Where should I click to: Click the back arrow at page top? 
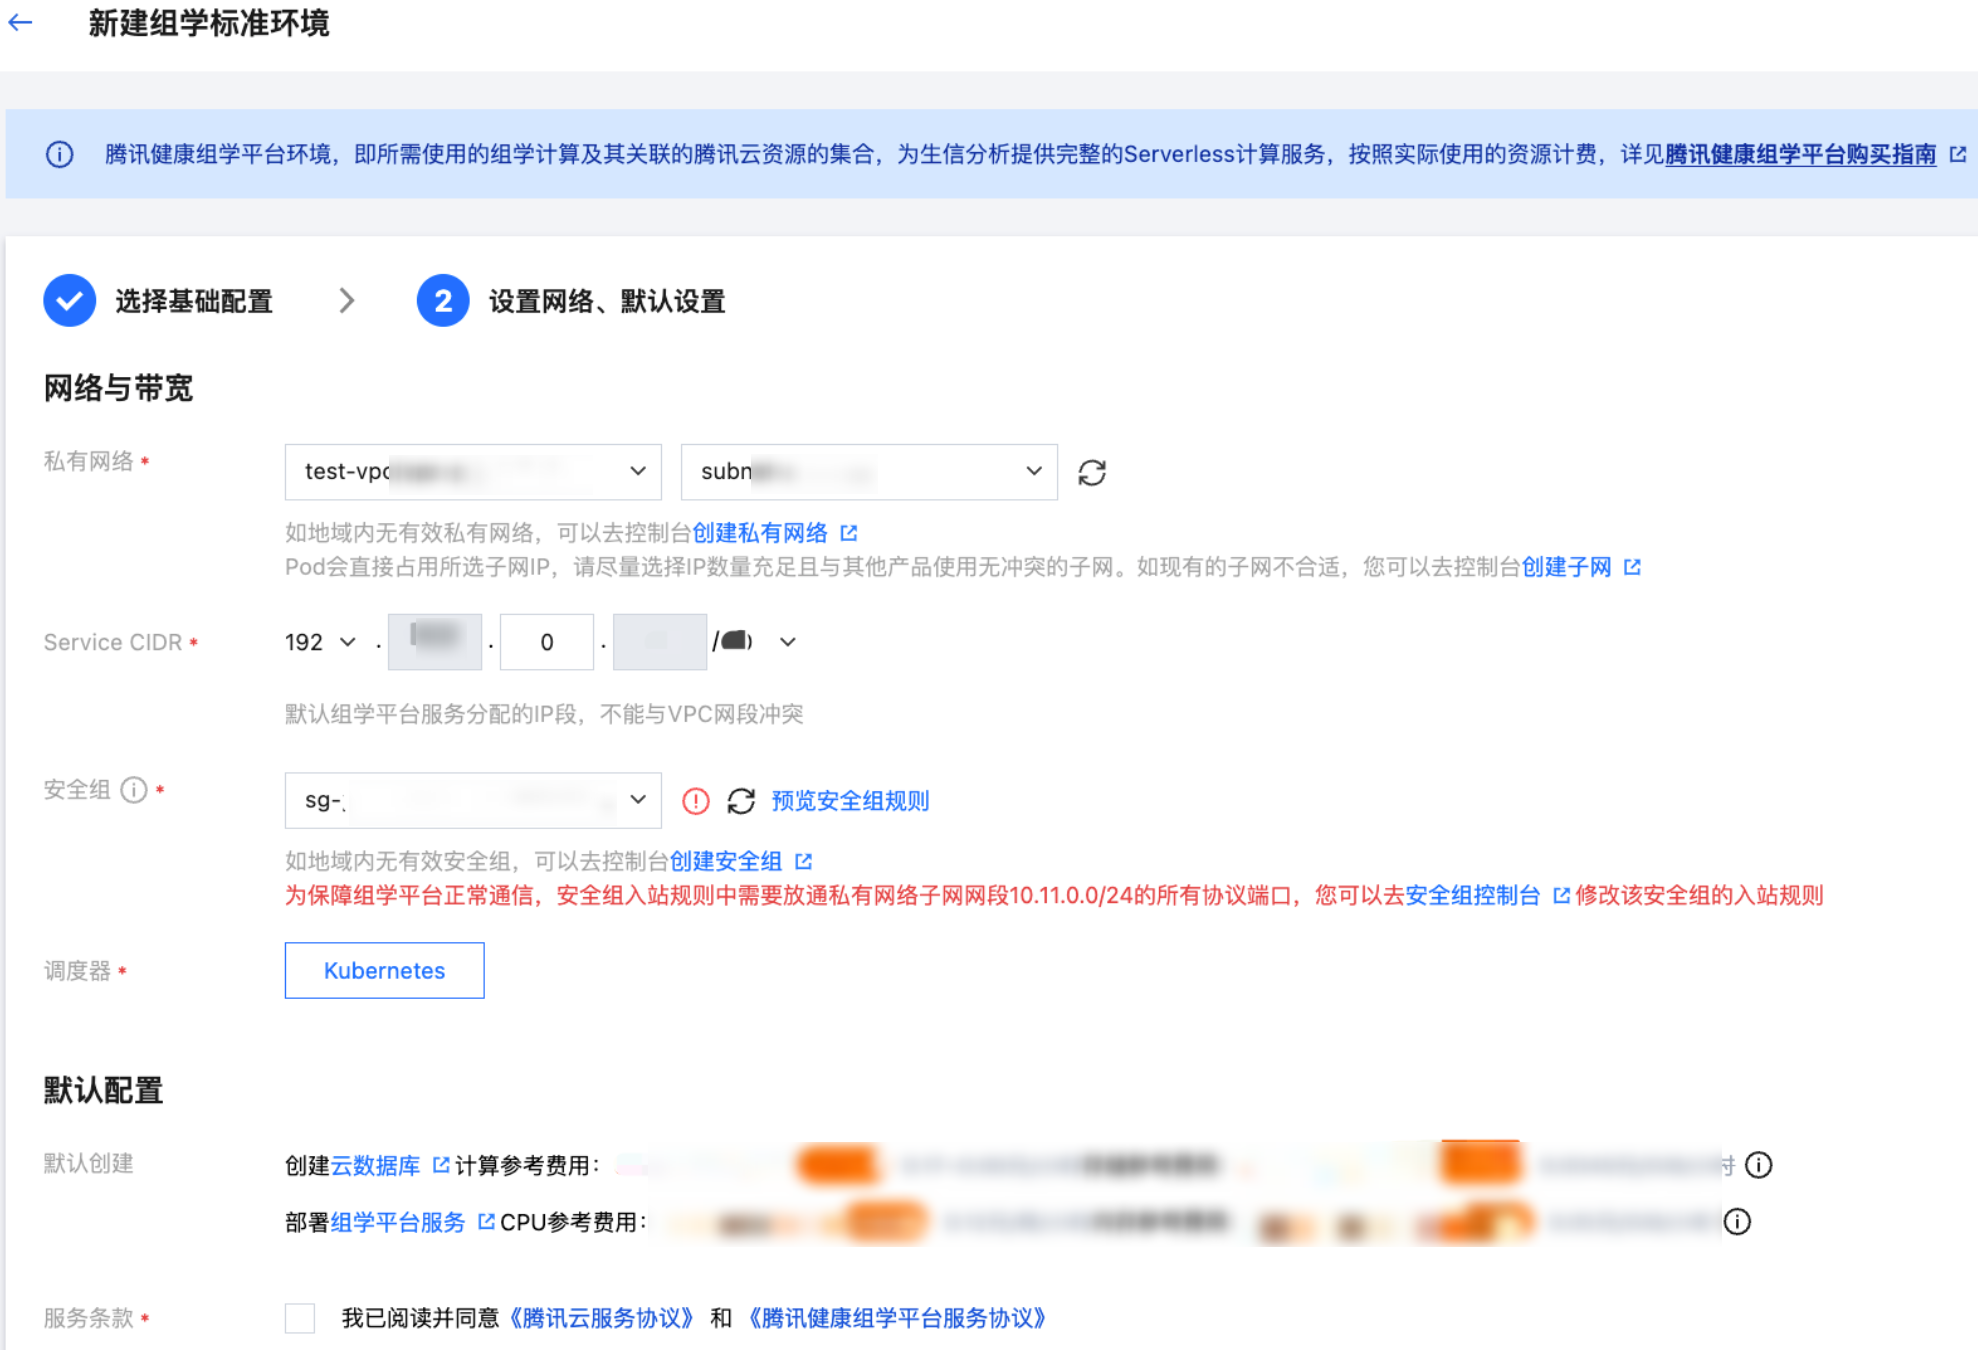click(20, 22)
